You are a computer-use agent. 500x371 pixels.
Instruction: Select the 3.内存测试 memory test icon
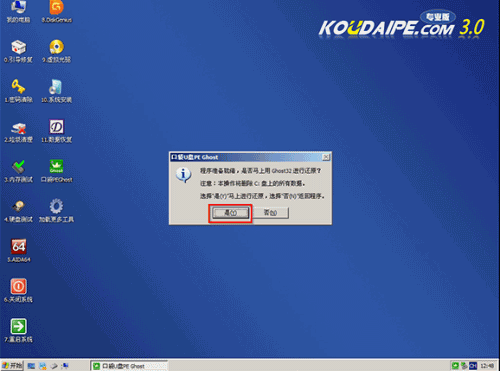click(x=18, y=171)
